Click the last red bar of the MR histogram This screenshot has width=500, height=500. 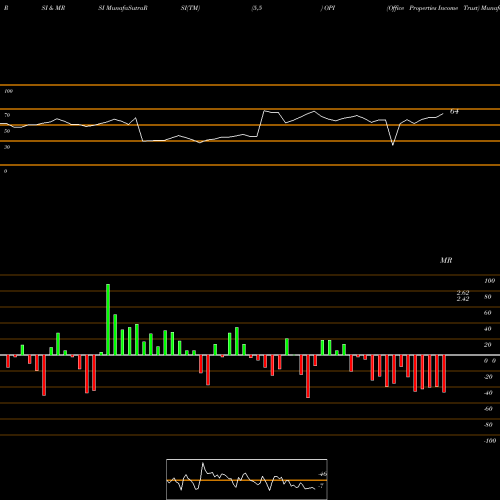(x=444, y=374)
